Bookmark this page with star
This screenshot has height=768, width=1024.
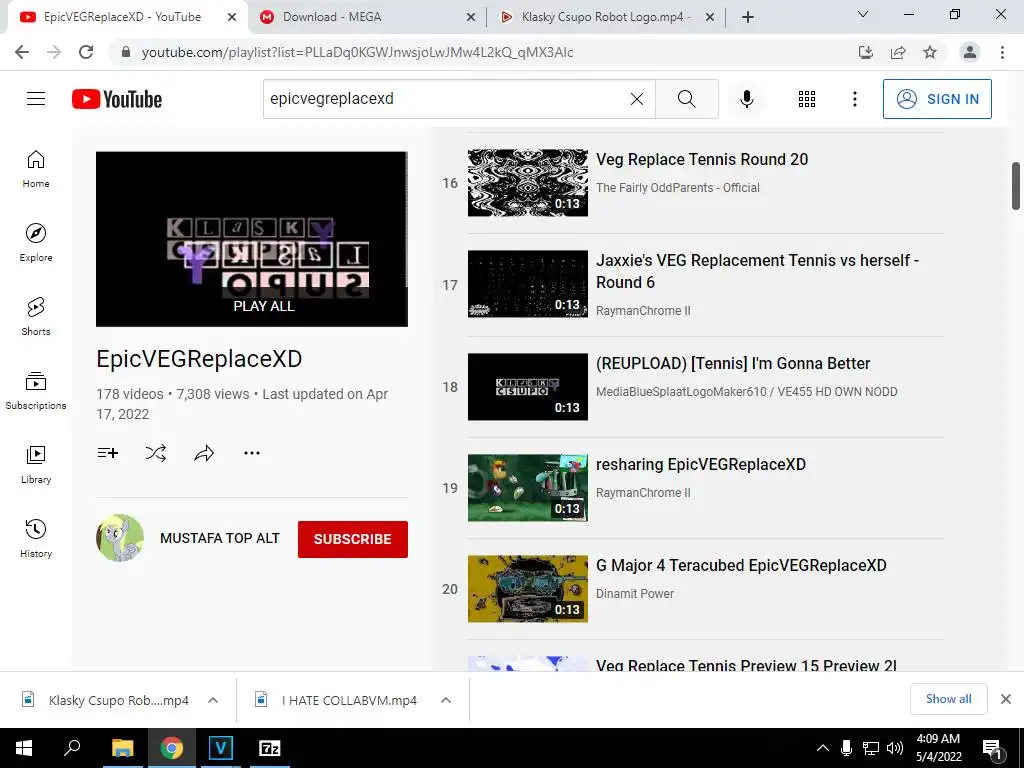[x=930, y=52]
